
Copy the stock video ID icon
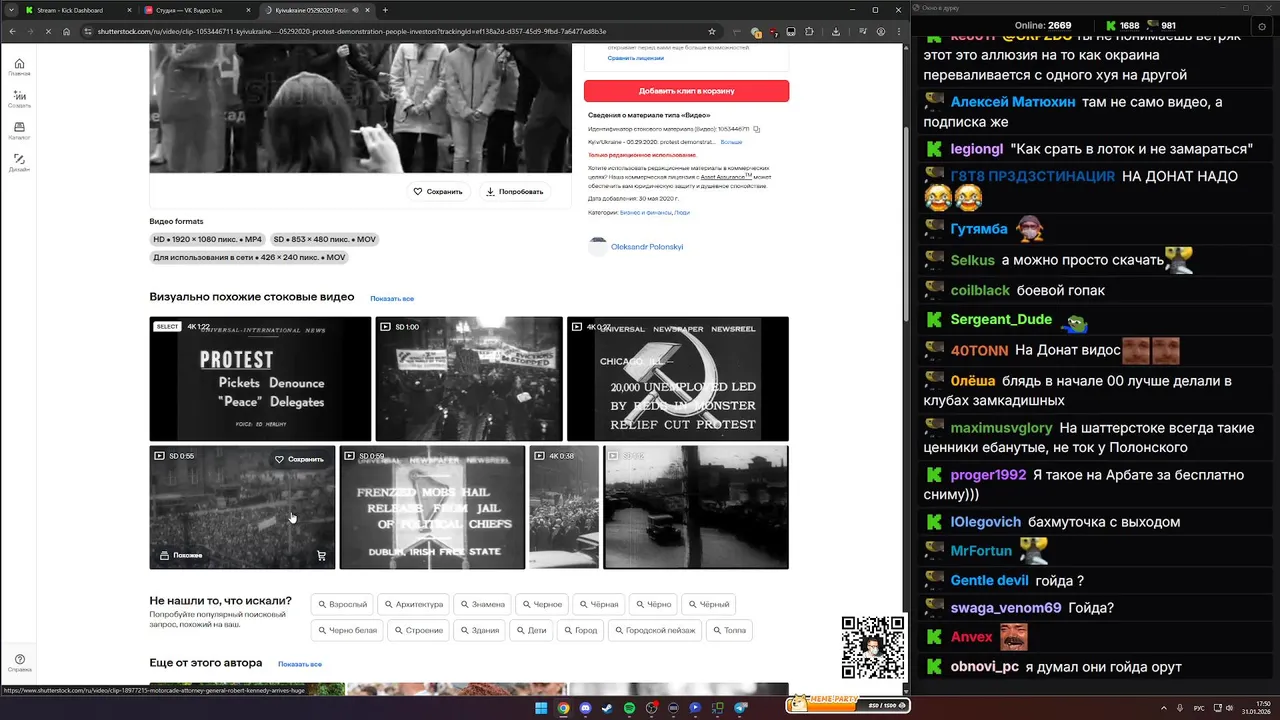[x=757, y=129]
